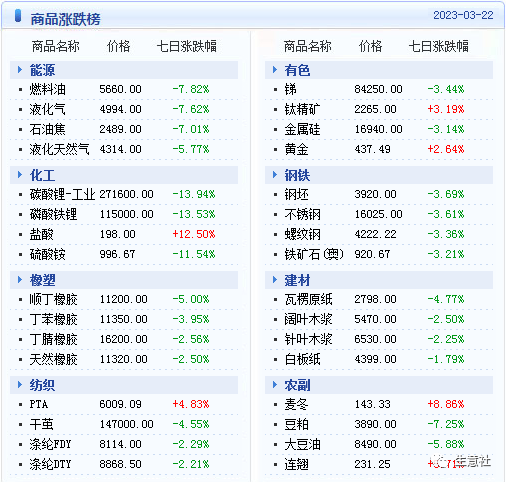Click the 干茧 price 147000.00
Viewport: 506px width, 482px height.
coord(127,424)
